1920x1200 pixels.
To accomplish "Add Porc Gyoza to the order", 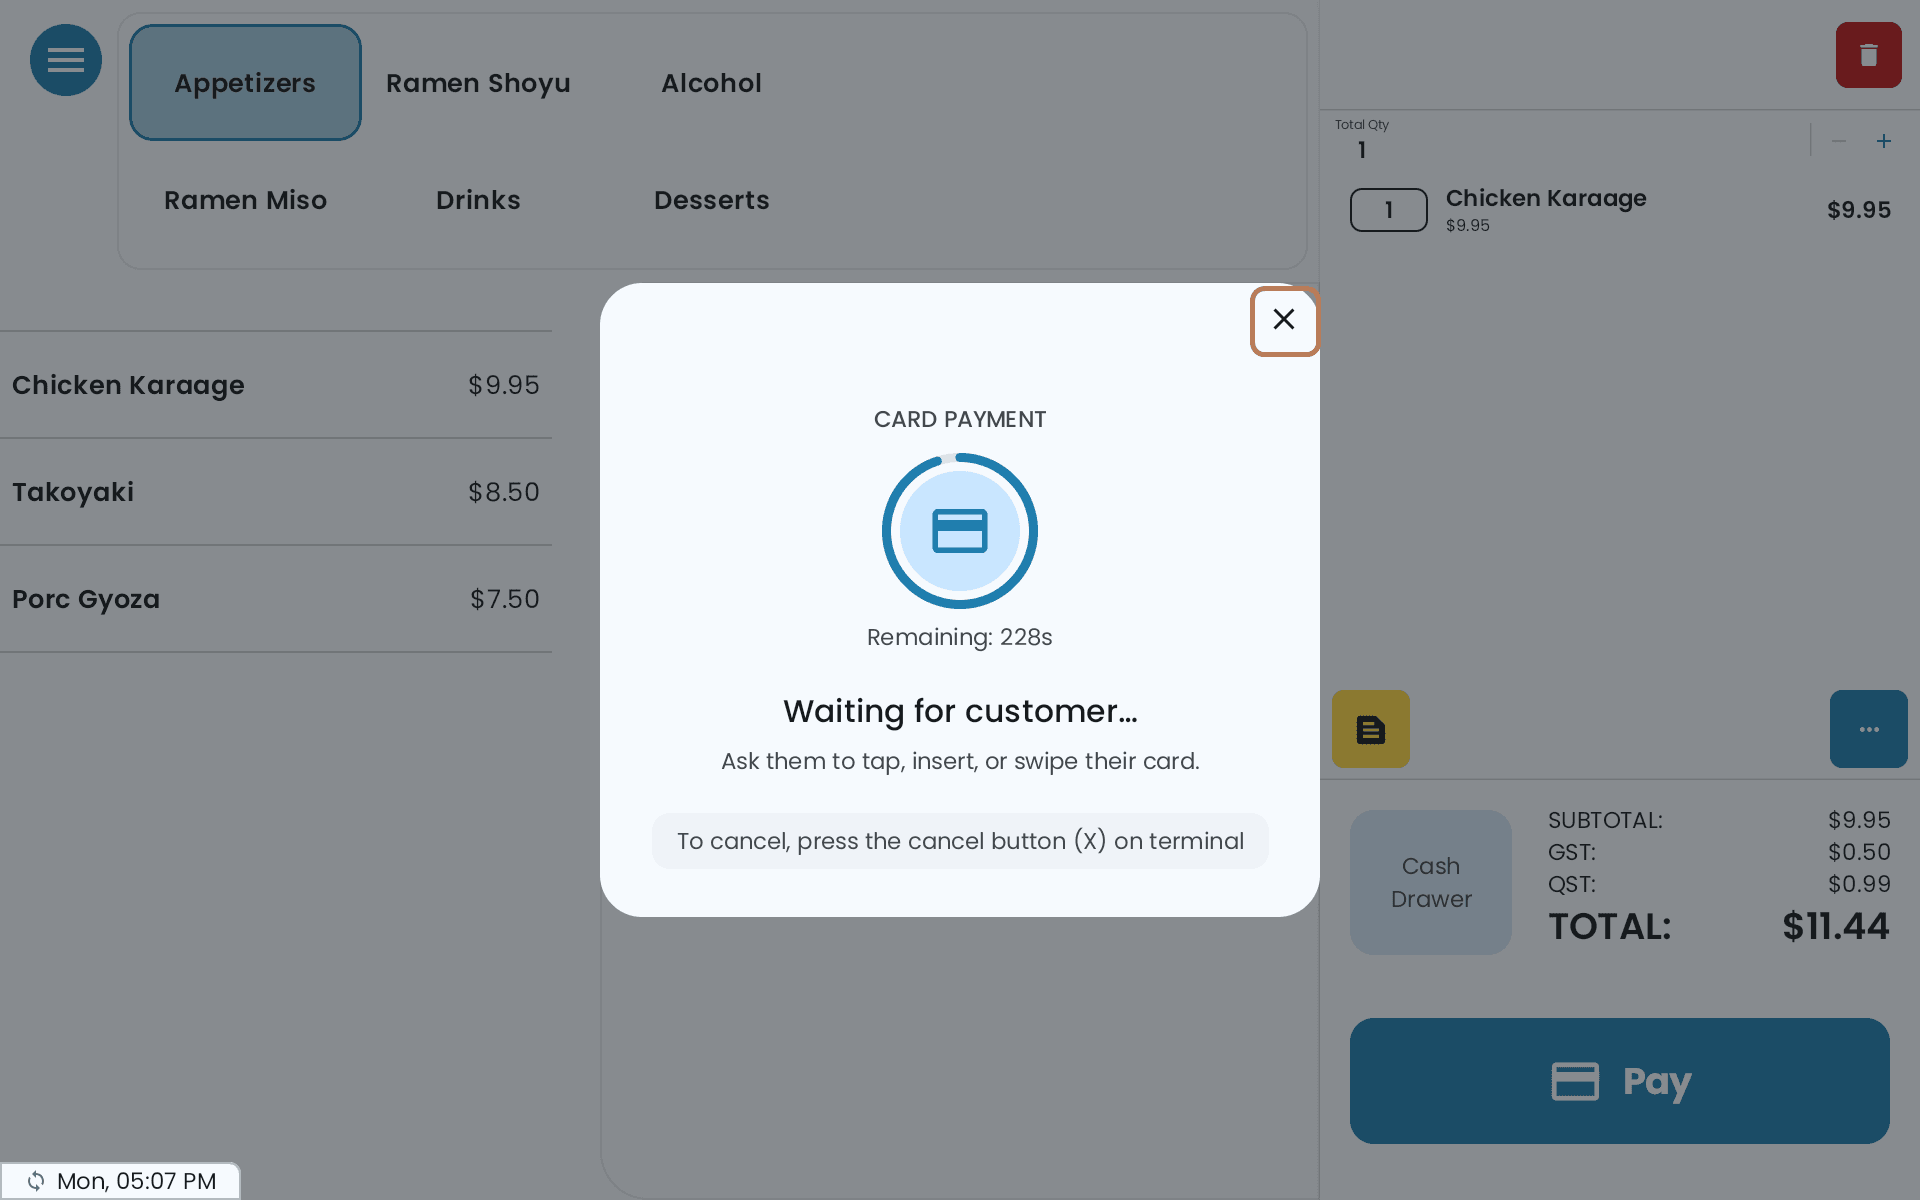I will tap(276, 599).
